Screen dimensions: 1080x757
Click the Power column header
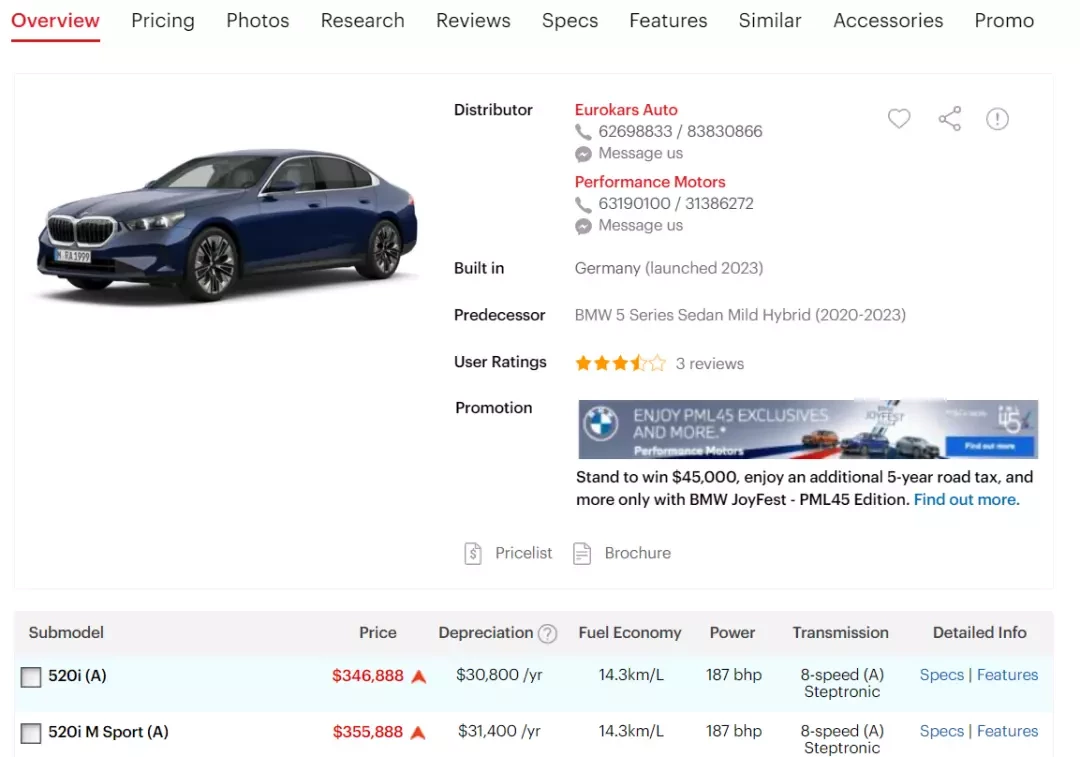pyautogui.click(x=732, y=632)
